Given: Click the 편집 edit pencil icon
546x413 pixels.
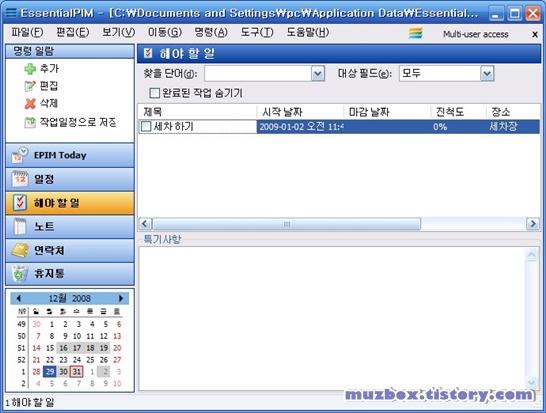Looking at the screenshot, I should coord(30,86).
